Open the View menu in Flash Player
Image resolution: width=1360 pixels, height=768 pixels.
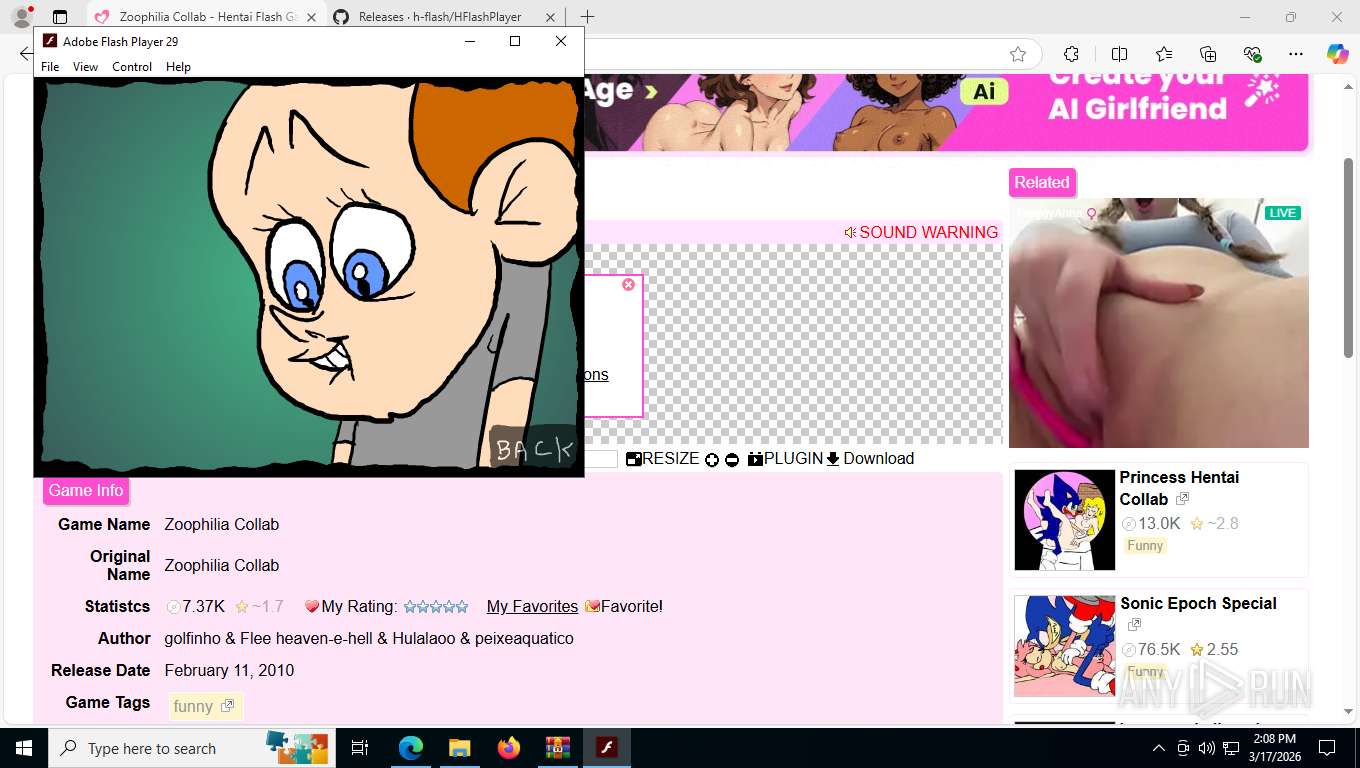[x=85, y=67]
